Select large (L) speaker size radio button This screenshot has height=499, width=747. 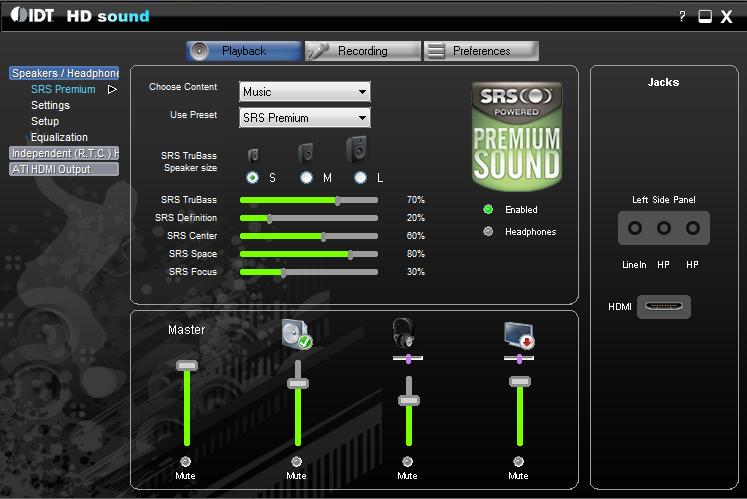click(x=361, y=178)
